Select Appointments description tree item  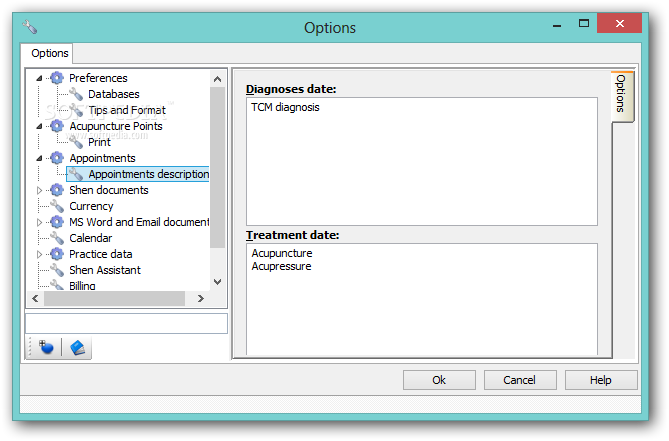pyautogui.click(x=148, y=174)
